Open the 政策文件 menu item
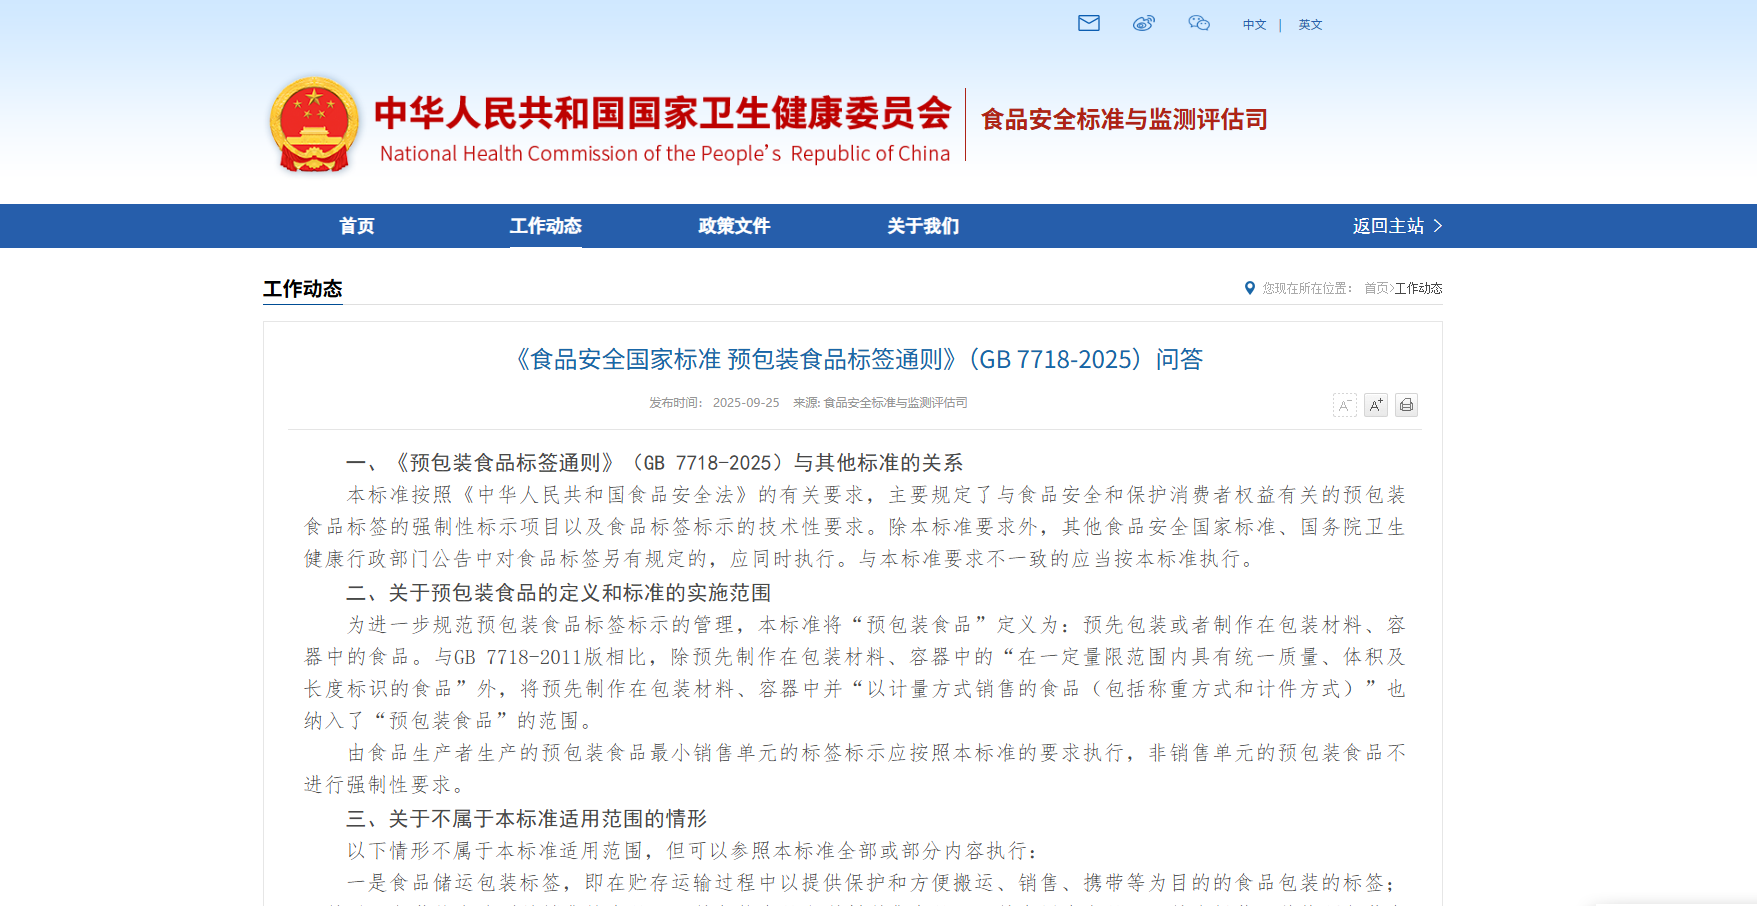 [734, 226]
